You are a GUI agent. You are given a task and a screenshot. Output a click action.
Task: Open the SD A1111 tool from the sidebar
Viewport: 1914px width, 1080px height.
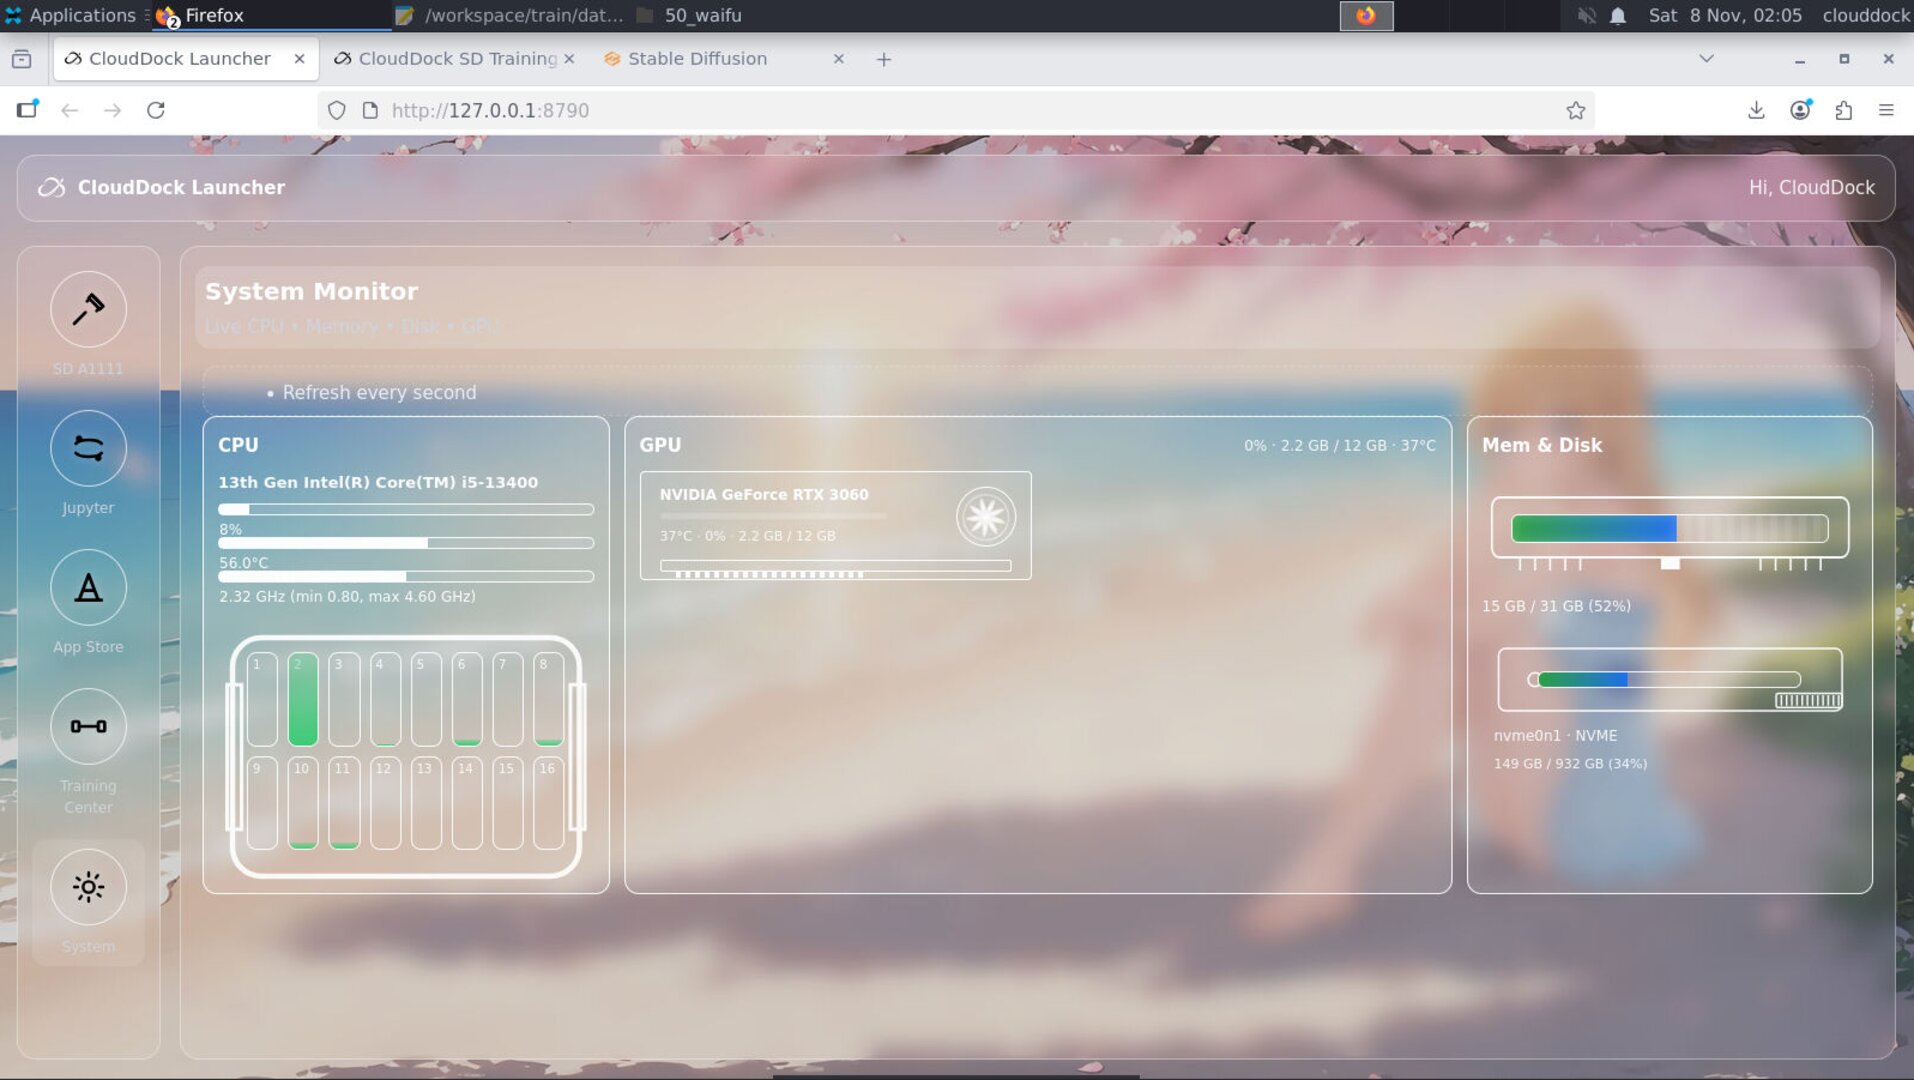click(88, 310)
